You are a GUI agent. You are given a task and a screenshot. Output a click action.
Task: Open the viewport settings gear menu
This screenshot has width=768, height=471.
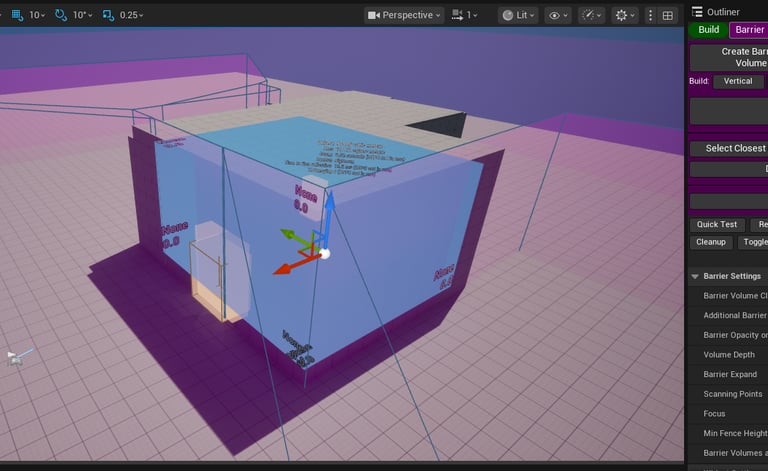pyautogui.click(x=625, y=15)
